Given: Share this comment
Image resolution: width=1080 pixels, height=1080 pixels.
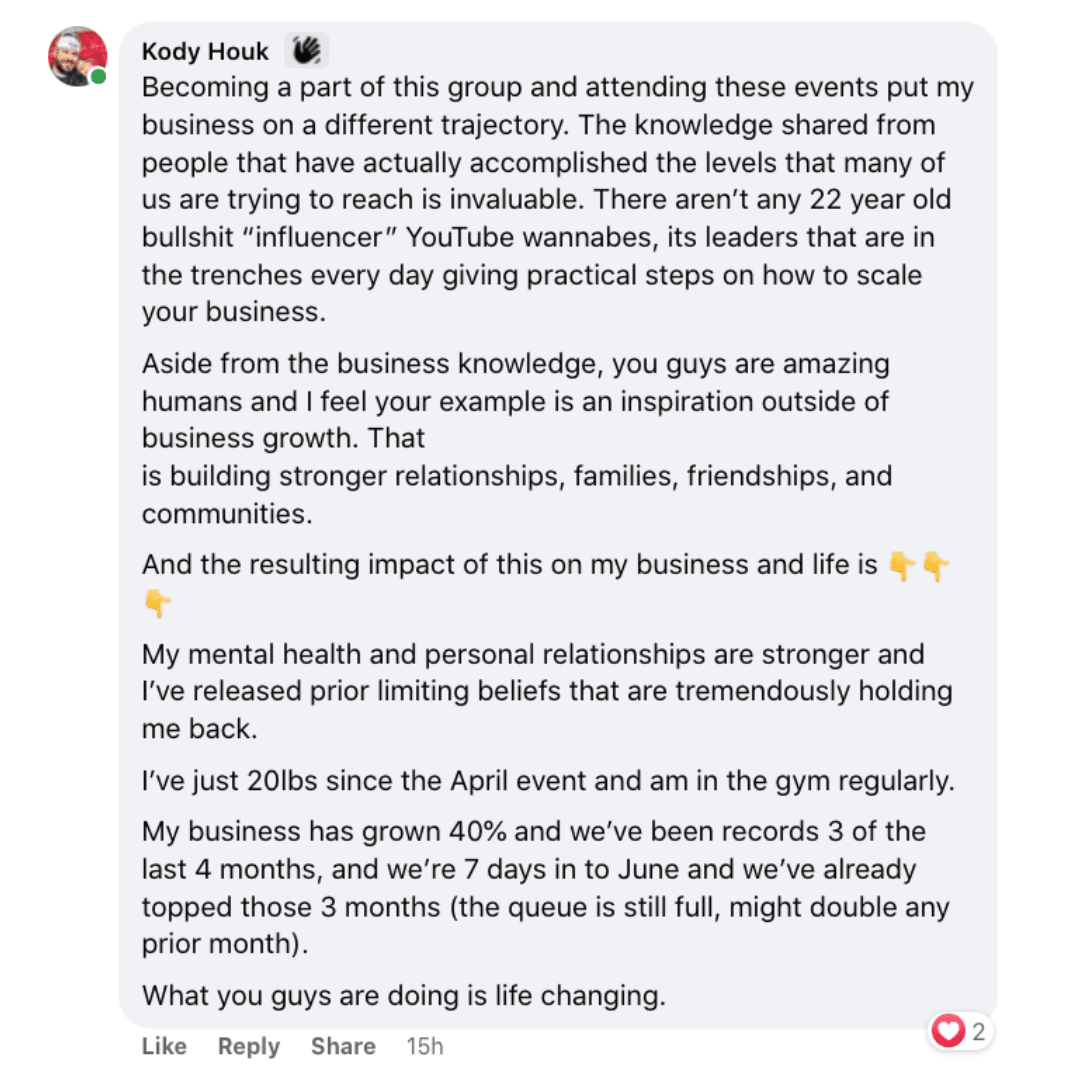Looking at the screenshot, I should [343, 1046].
